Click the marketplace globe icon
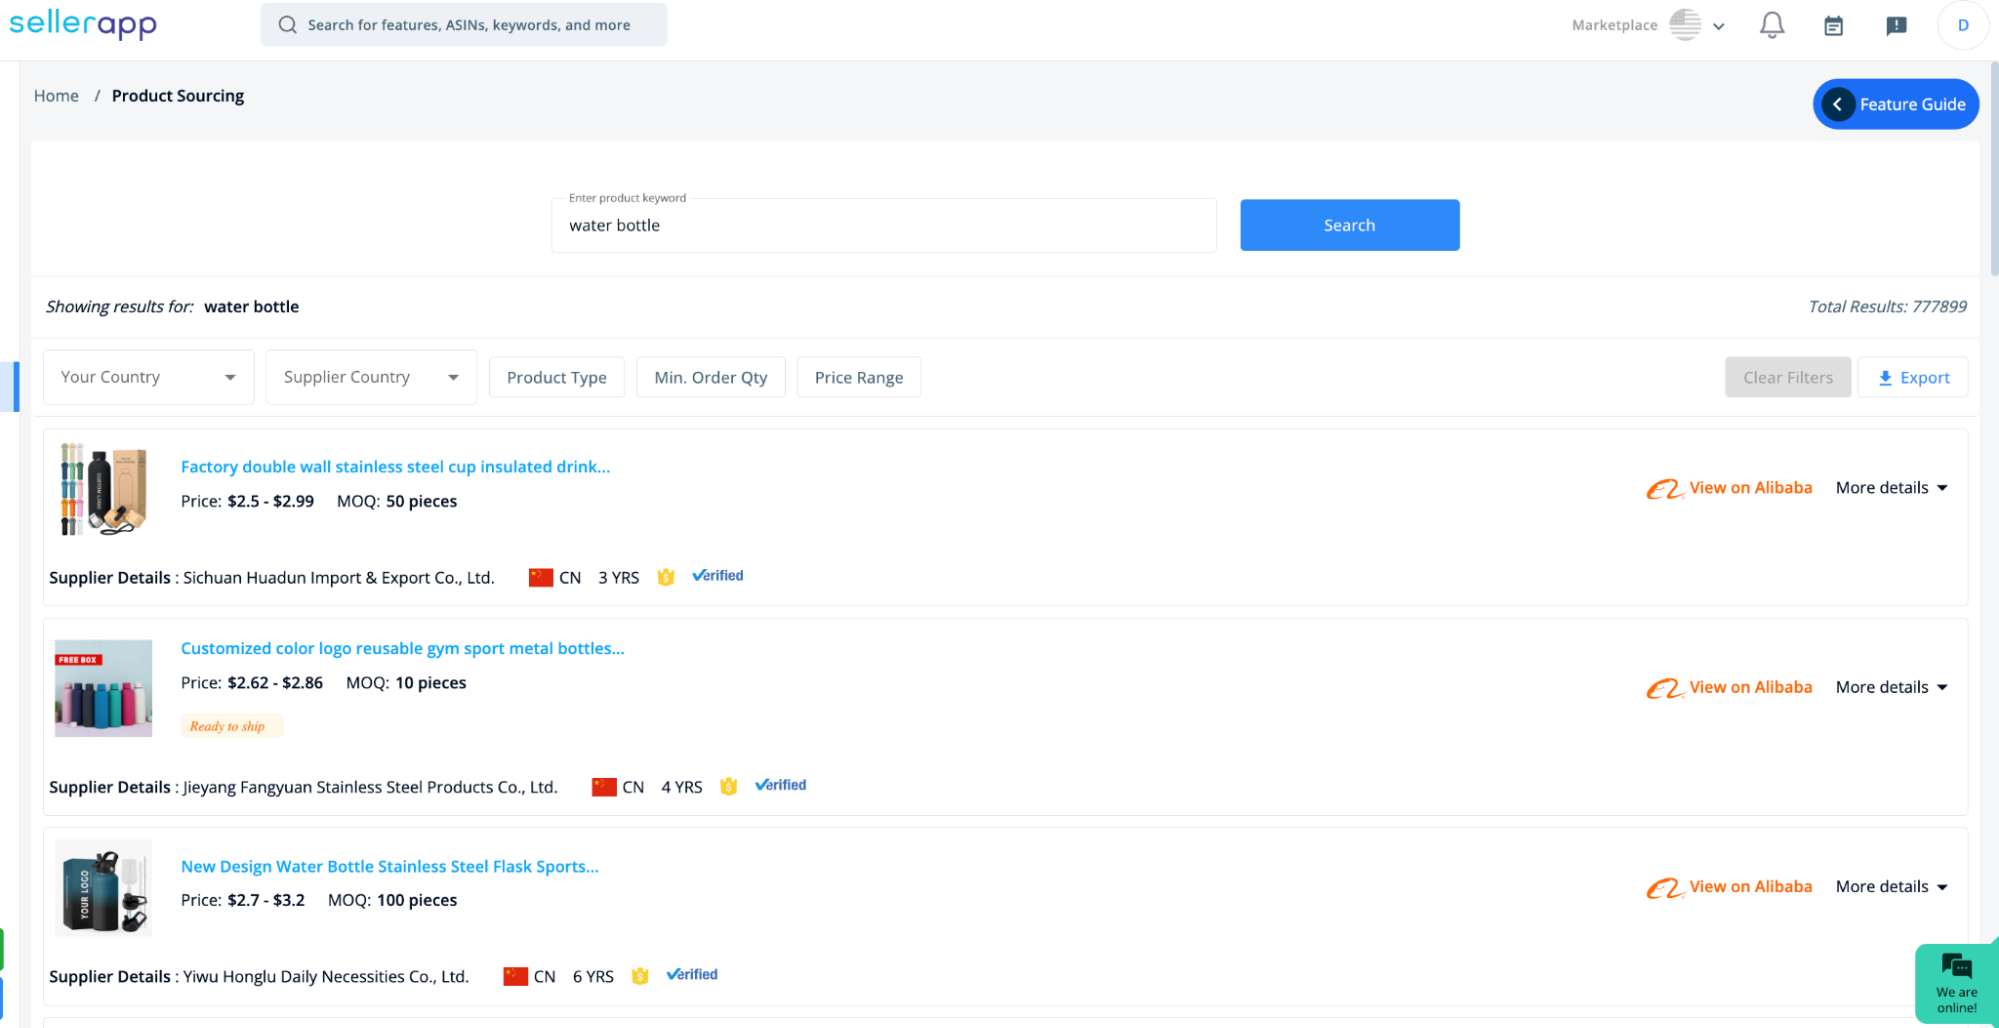Image resolution: width=1999 pixels, height=1028 pixels. pos(1685,25)
